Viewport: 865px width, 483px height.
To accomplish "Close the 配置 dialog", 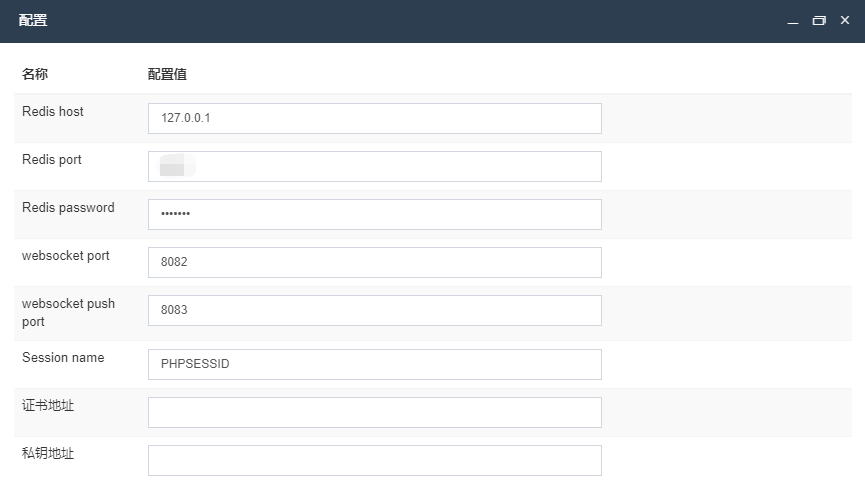I will 845,21.
